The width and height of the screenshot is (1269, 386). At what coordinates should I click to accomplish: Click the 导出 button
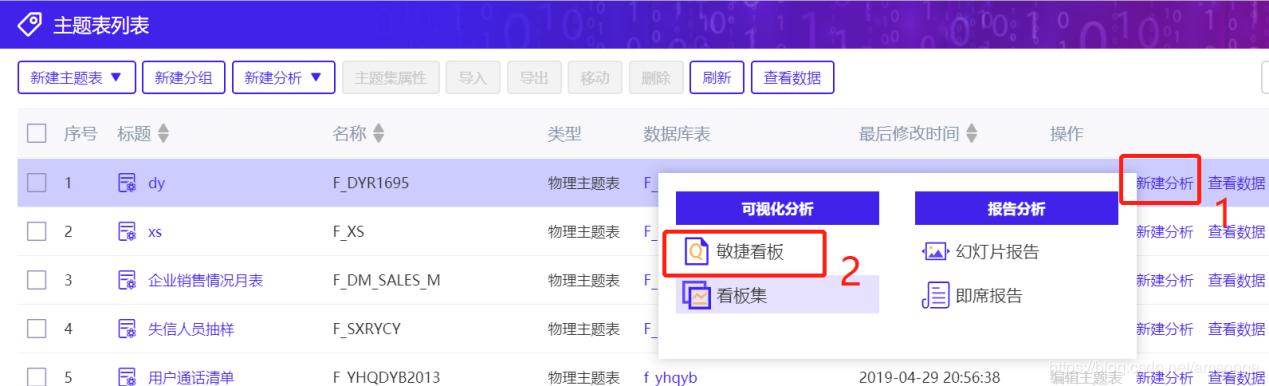(x=534, y=78)
